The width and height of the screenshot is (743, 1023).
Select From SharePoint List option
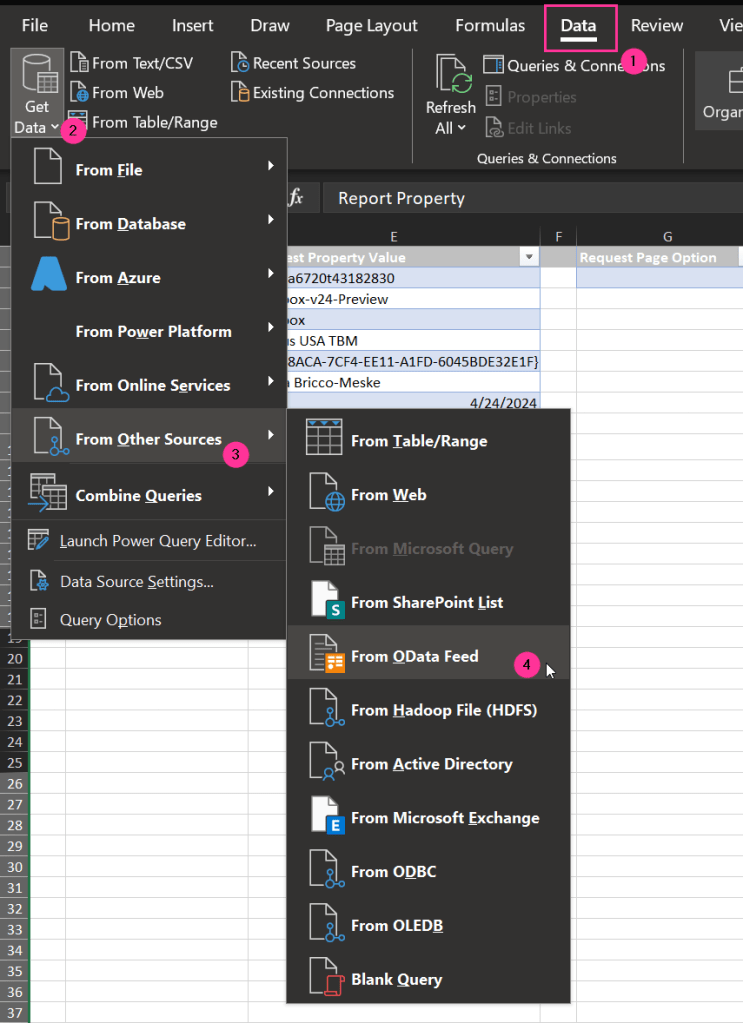tap(427, 602)
